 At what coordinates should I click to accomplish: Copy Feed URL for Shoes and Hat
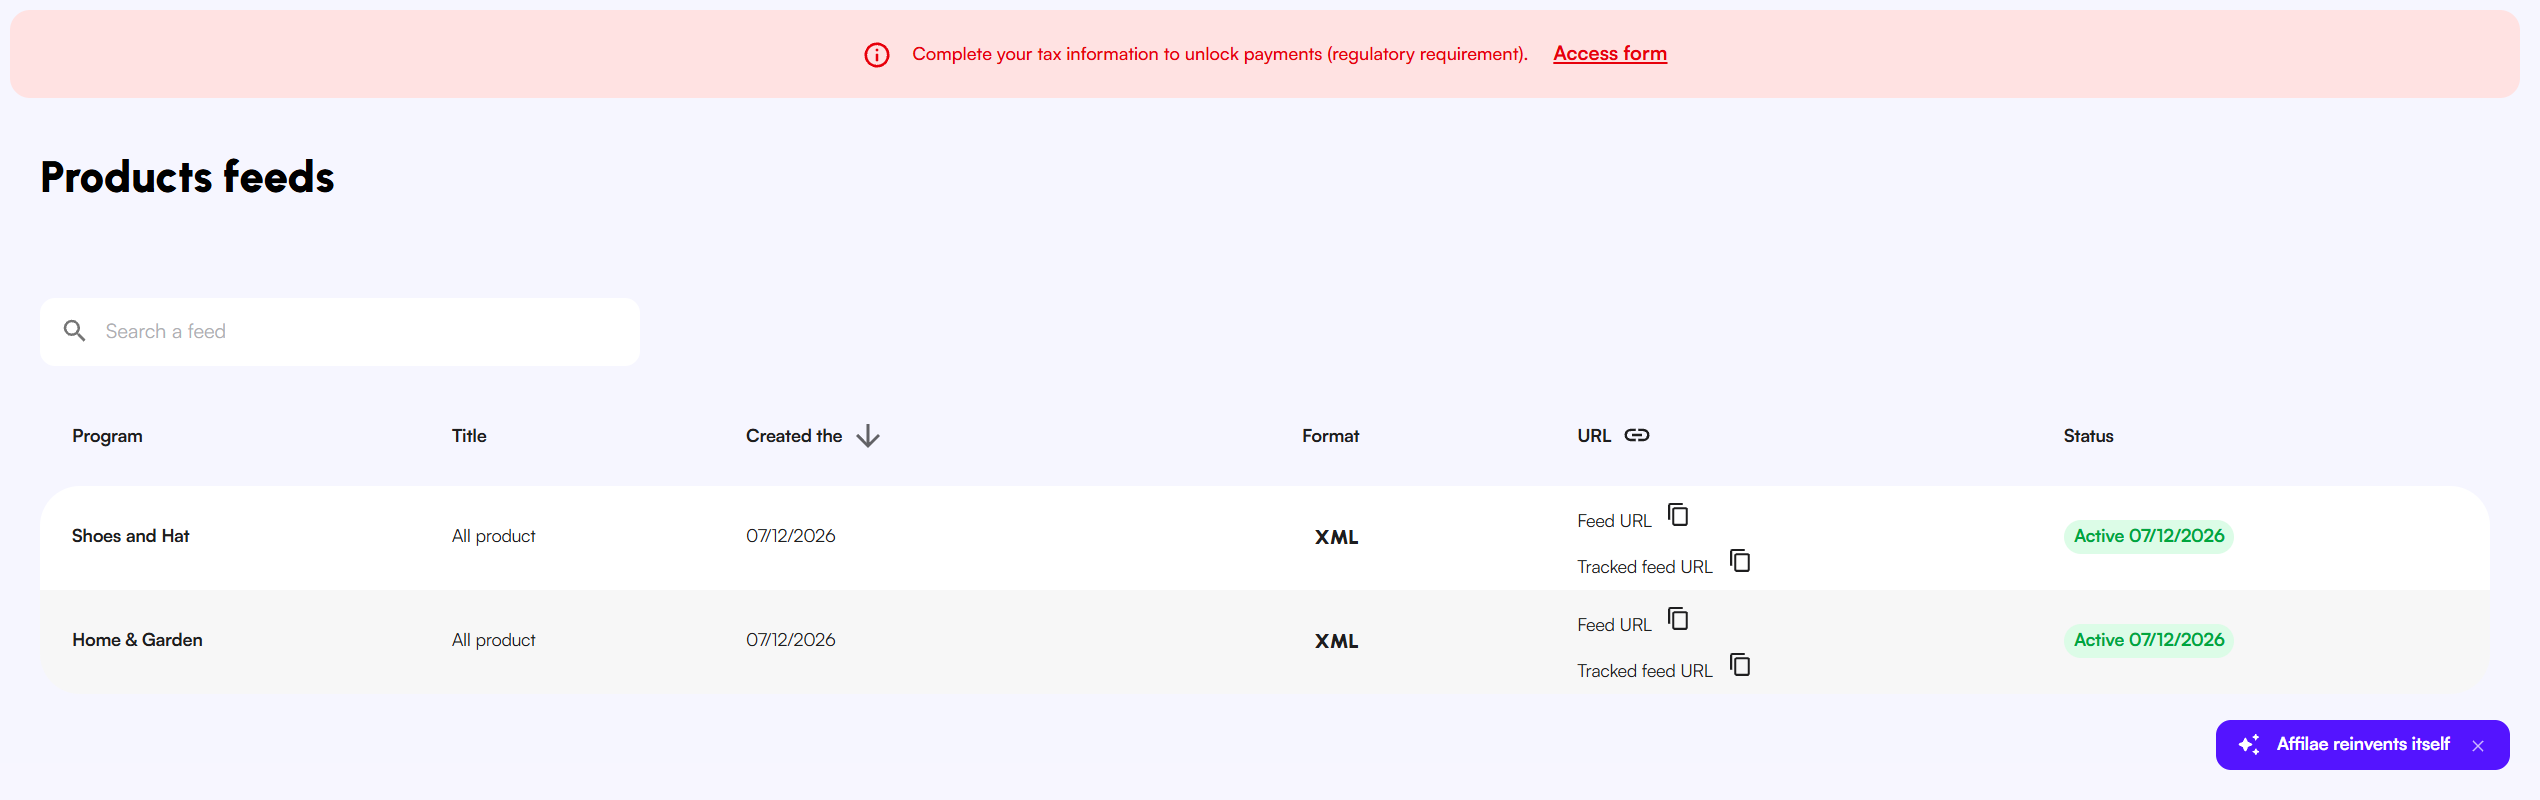[1678, 515]
